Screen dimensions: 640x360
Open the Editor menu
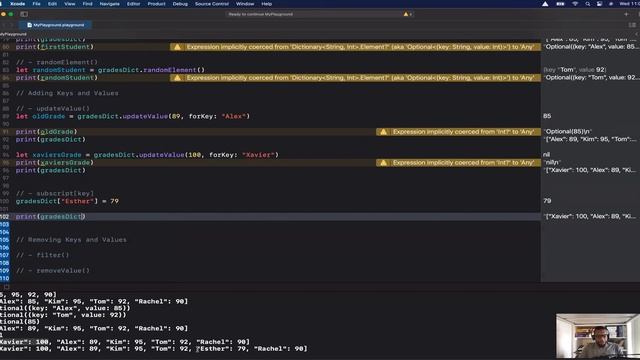tap(133, 4)
